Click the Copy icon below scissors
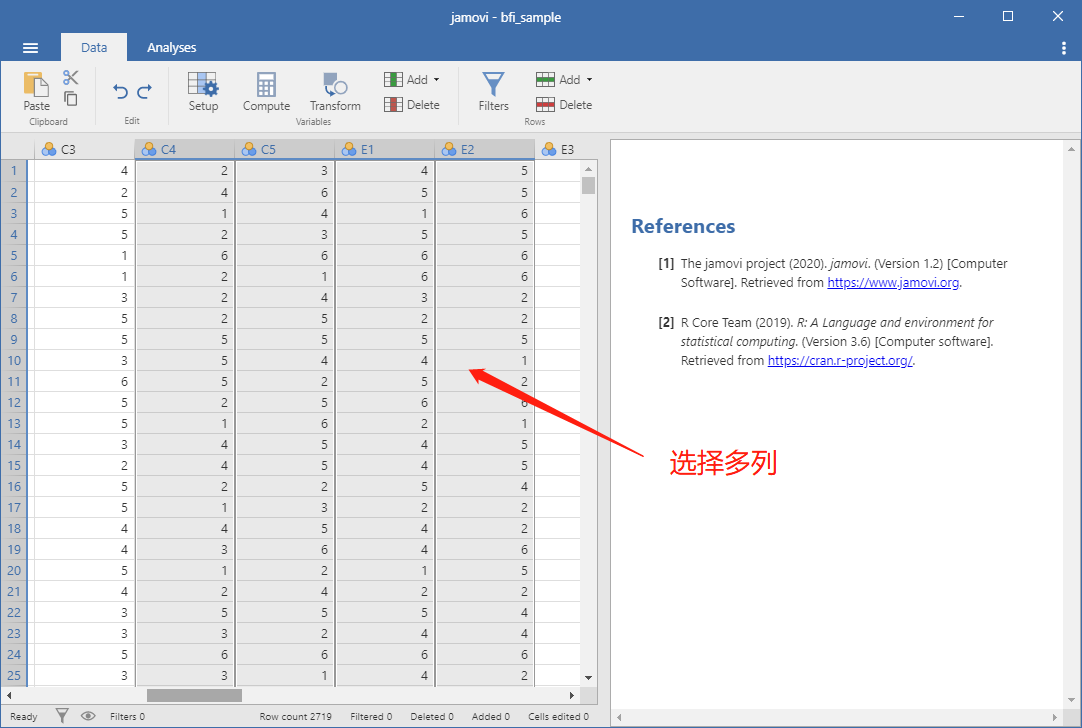The height and width of the screenshot is (728, 1082). click(70, 99)
